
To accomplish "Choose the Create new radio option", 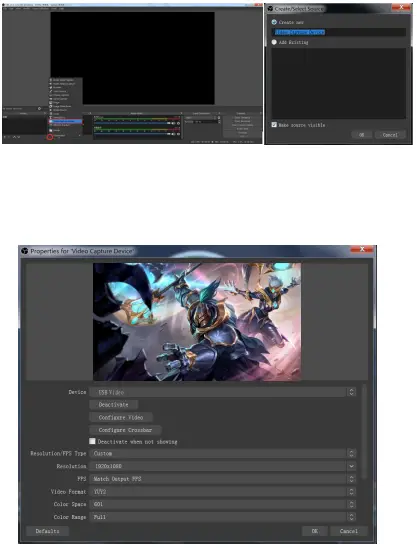I will [274, 22].
